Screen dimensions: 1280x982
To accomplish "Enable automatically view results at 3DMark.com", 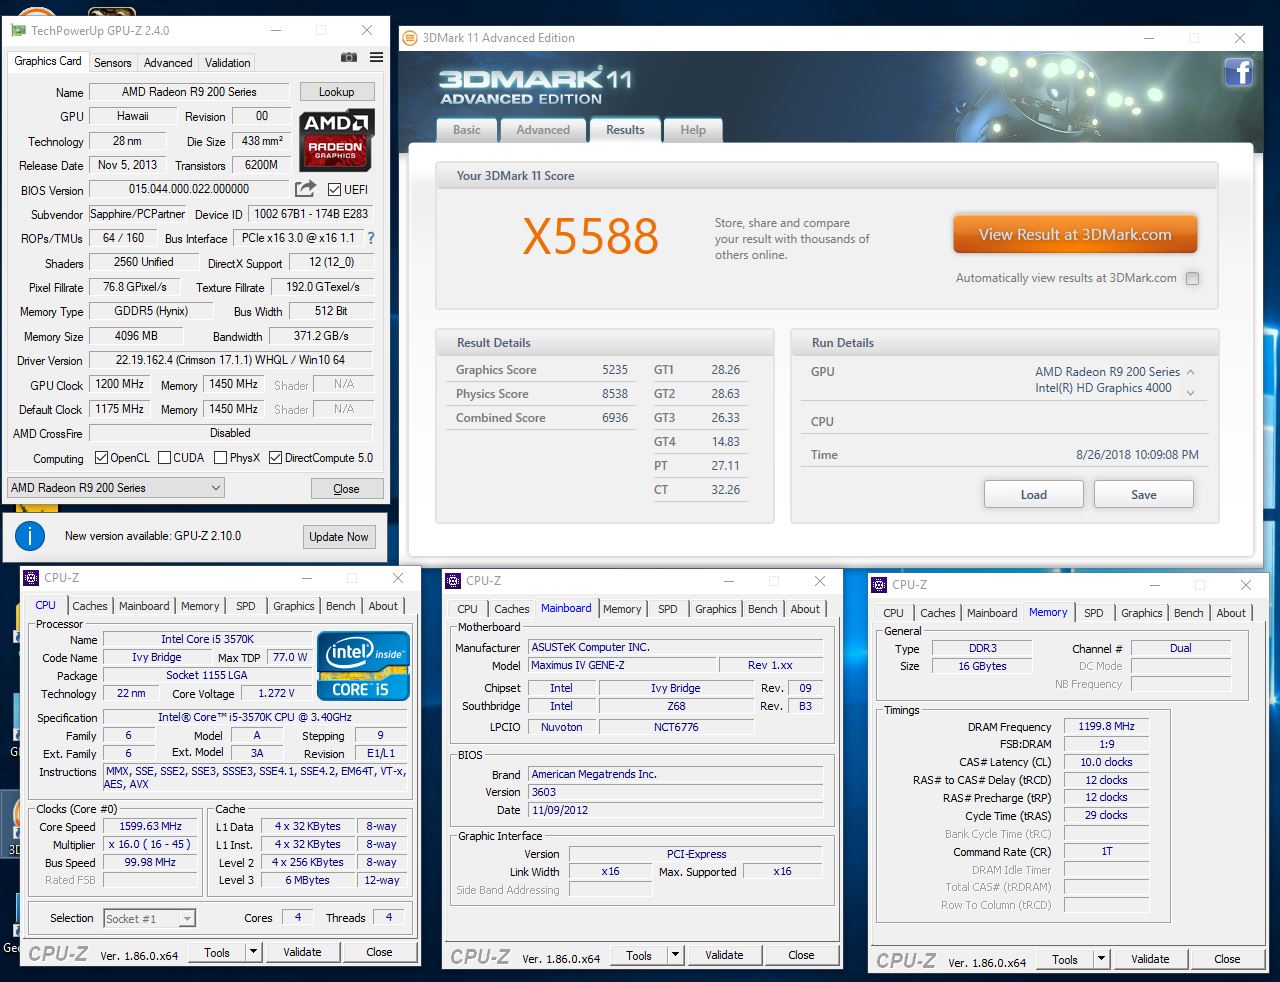I will coord(1192,279).
